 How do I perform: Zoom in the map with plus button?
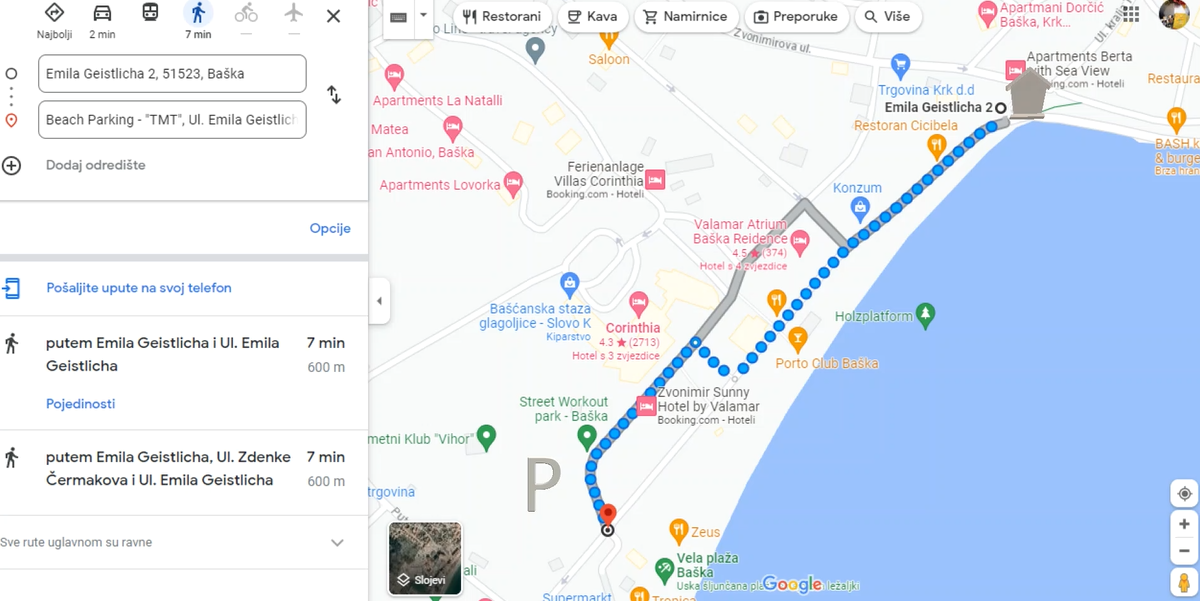coord(1184,524)
